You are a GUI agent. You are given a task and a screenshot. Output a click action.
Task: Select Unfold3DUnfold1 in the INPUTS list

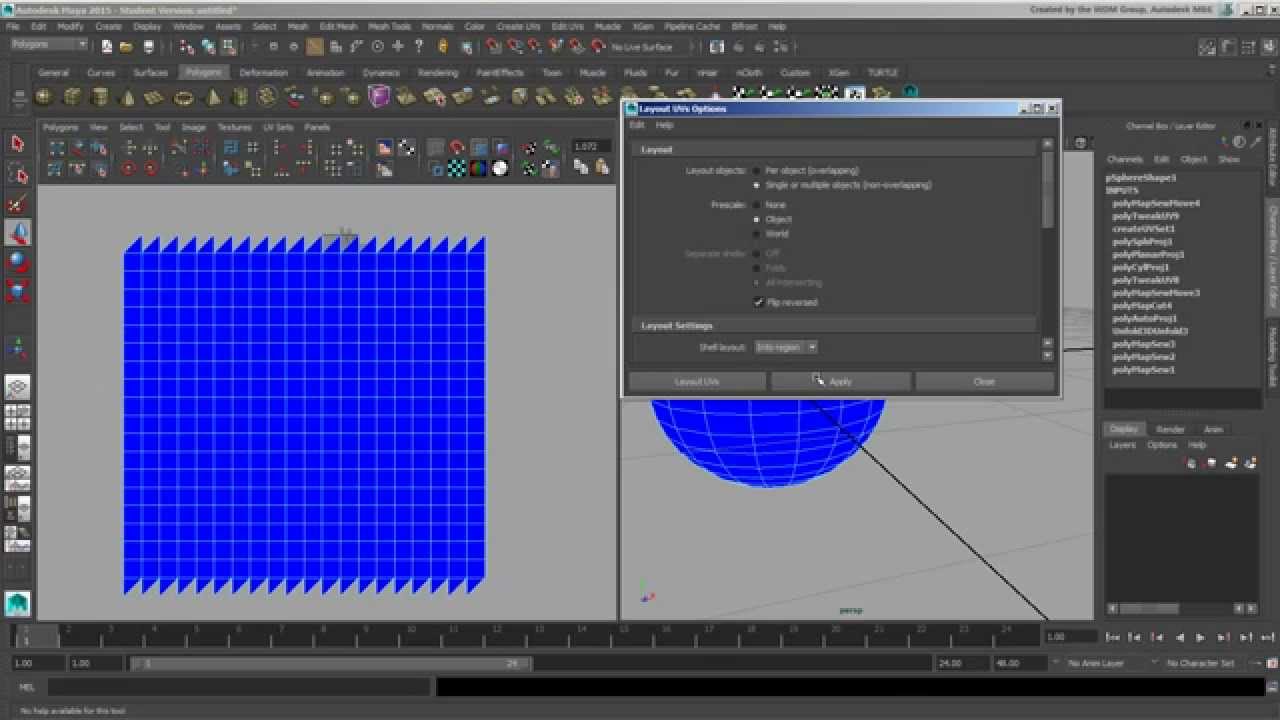click(x=1150, y=331)
